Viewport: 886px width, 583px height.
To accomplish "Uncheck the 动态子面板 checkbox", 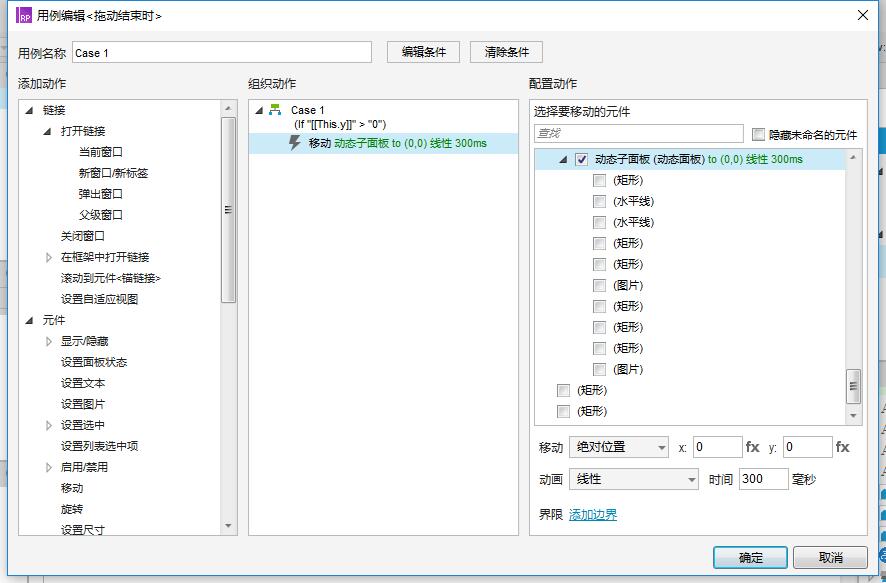I will pyautogui.click(x=581, y=159).
